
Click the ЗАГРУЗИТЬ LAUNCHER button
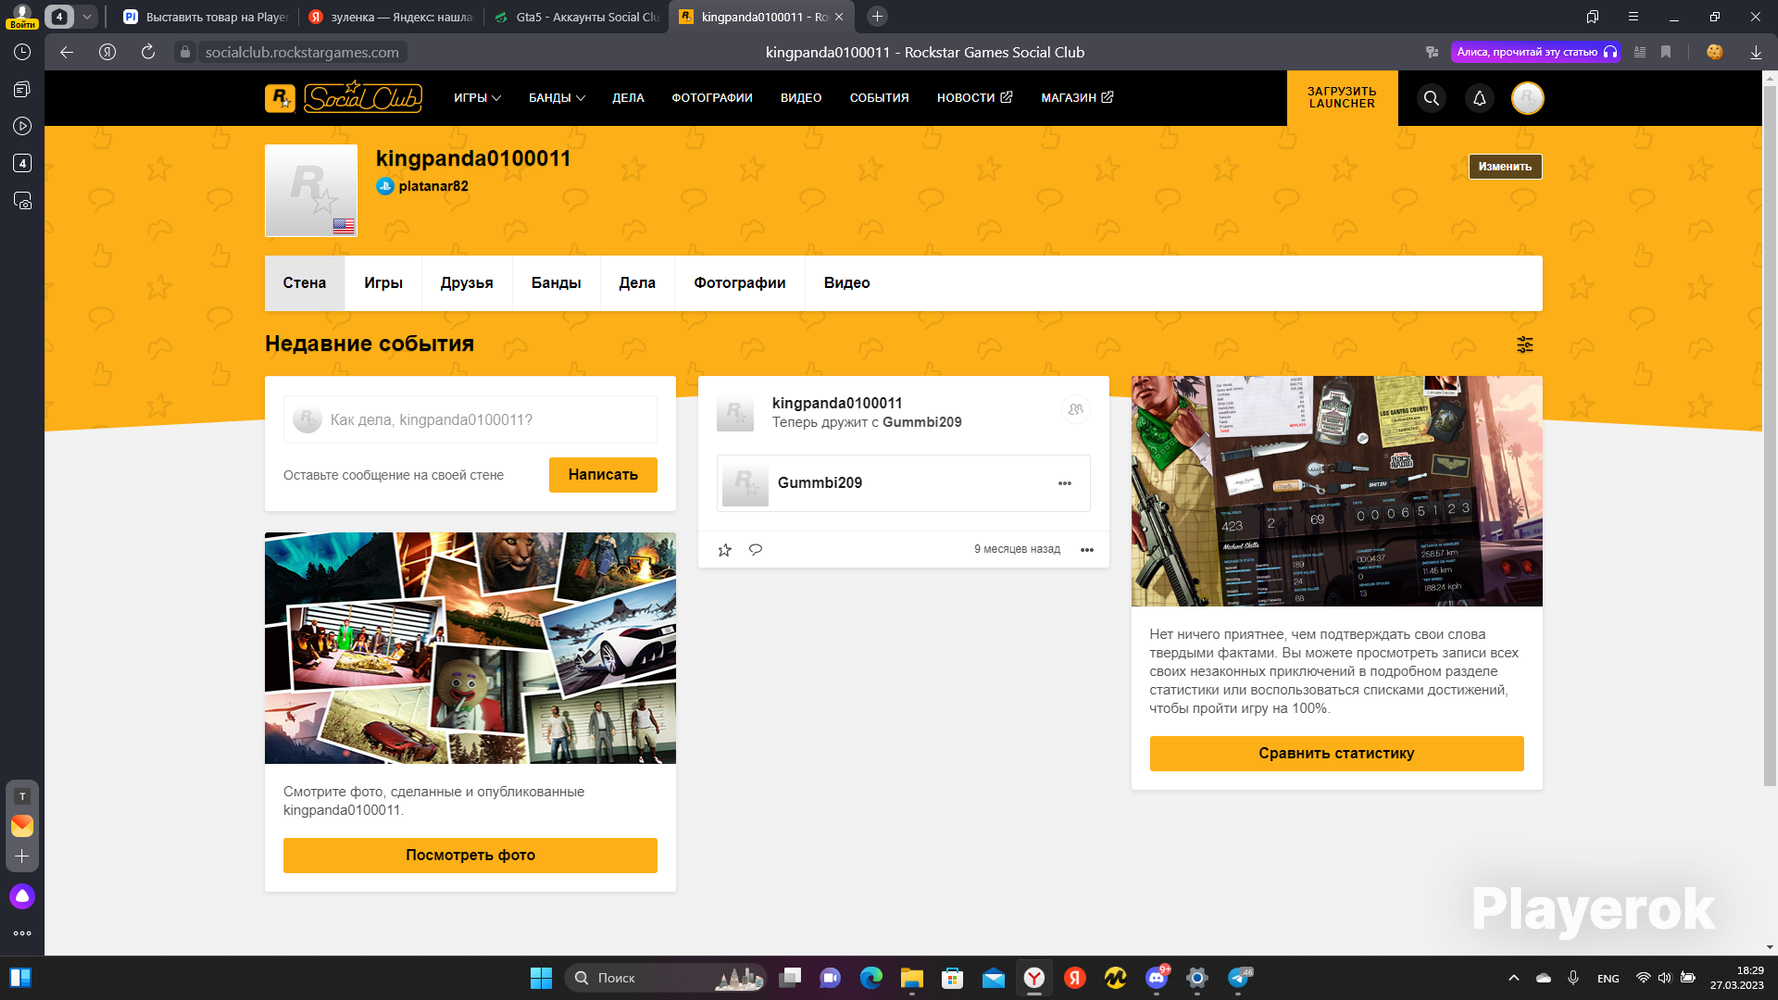coord(1342,98)
